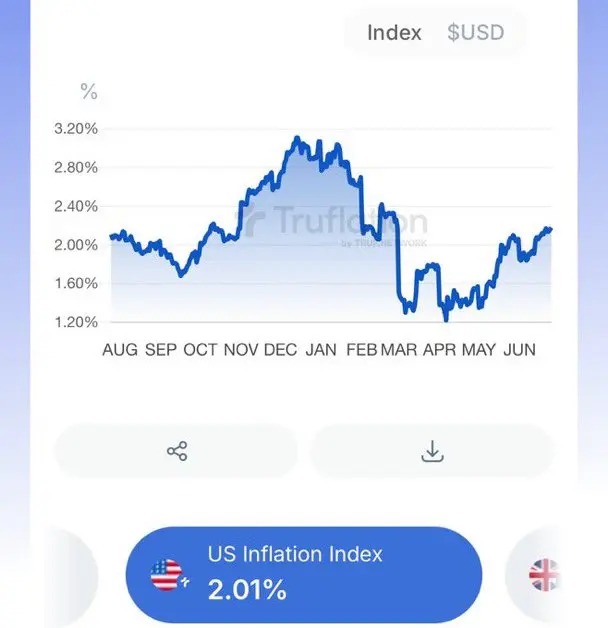Click the percent symbol above the y-axis
The image size is (608, 628).
89,91
